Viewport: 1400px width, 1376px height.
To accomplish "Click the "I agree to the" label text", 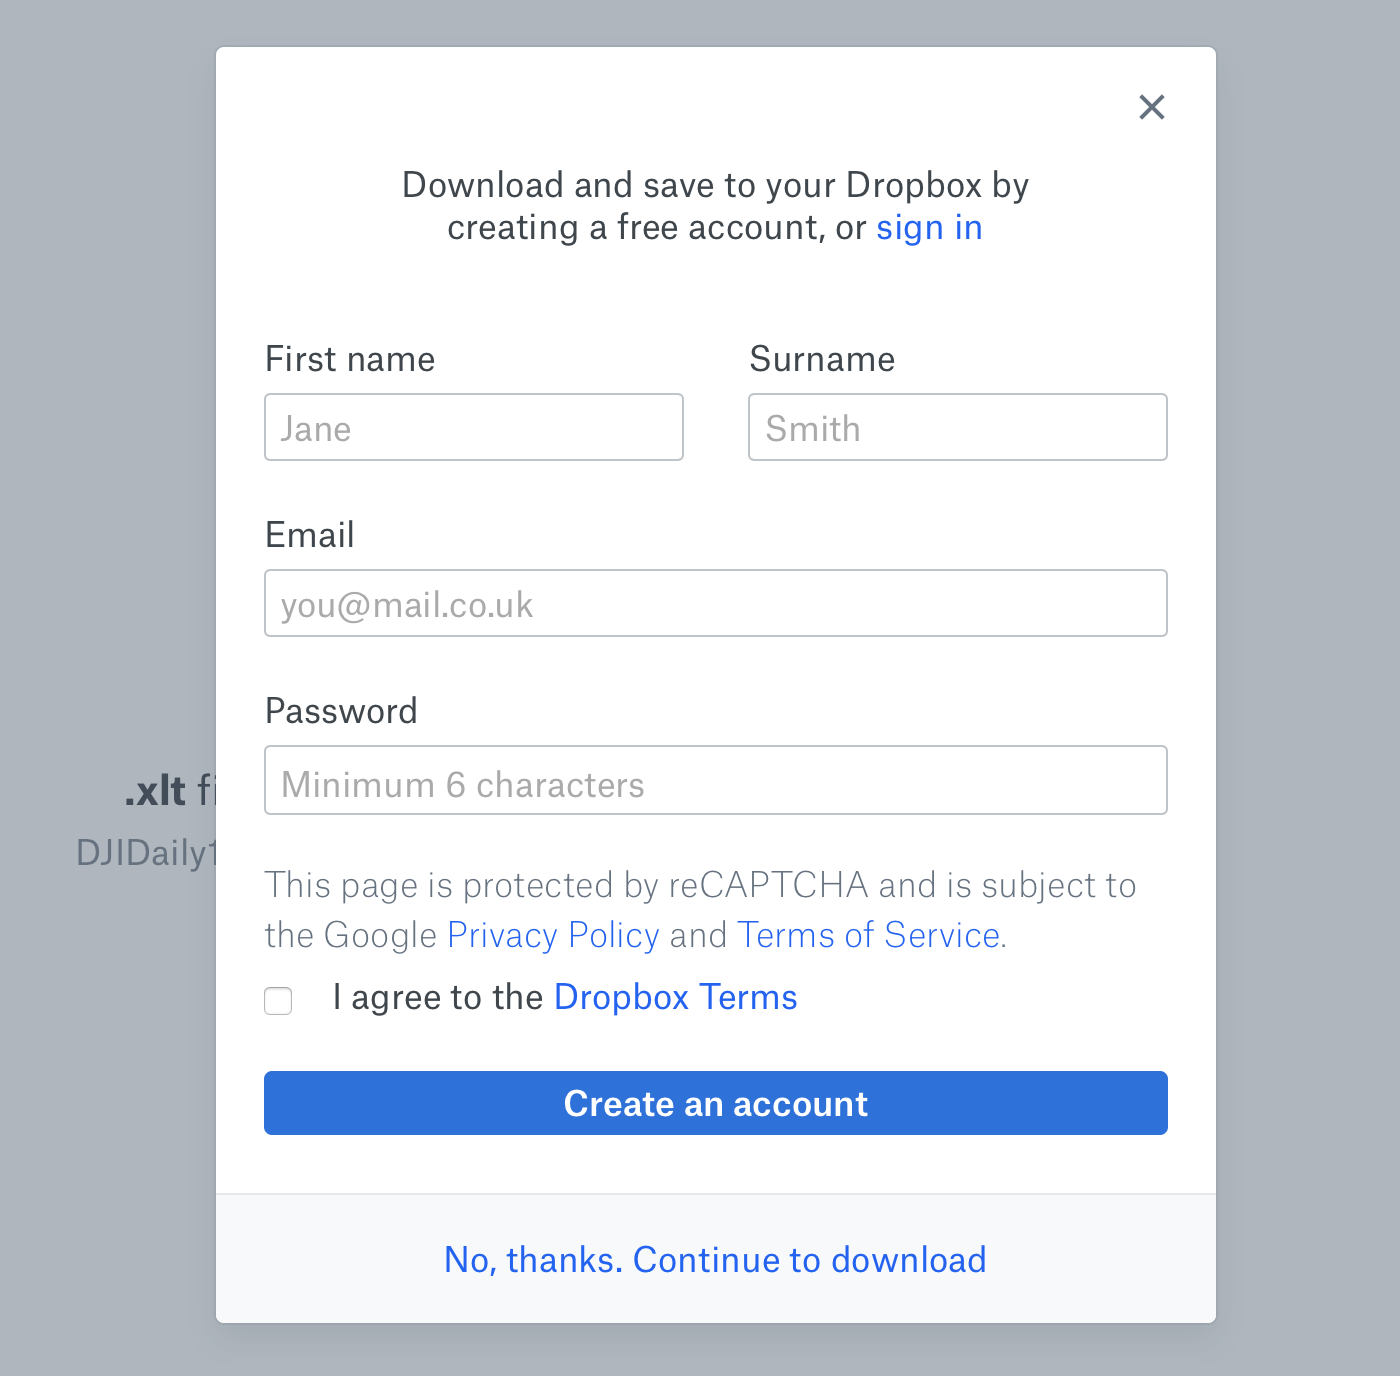I will pyautogui.click(x=438, y=998).
